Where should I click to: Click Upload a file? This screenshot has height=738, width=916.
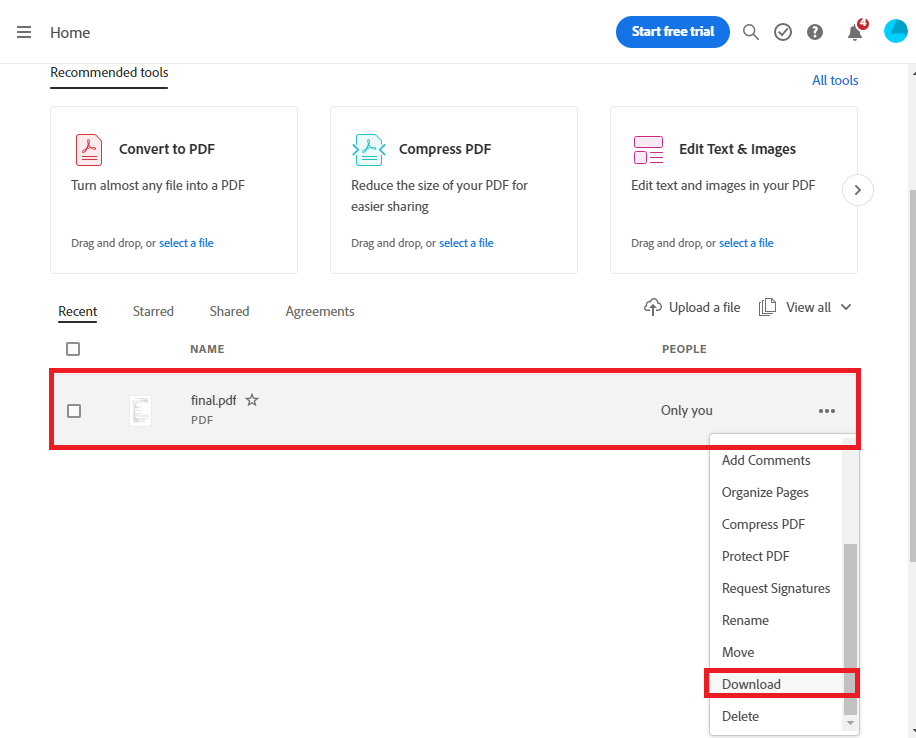692,307
